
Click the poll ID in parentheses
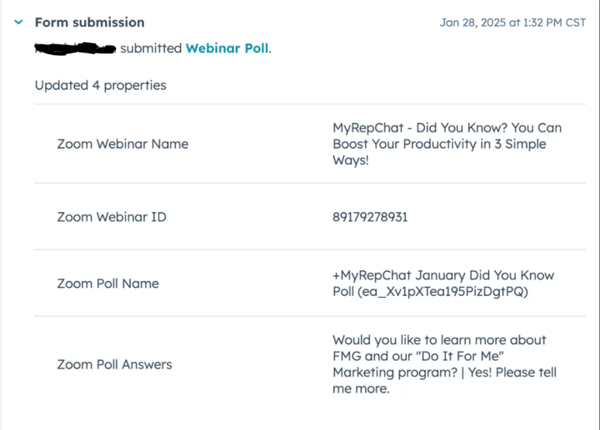coord(443,292)
